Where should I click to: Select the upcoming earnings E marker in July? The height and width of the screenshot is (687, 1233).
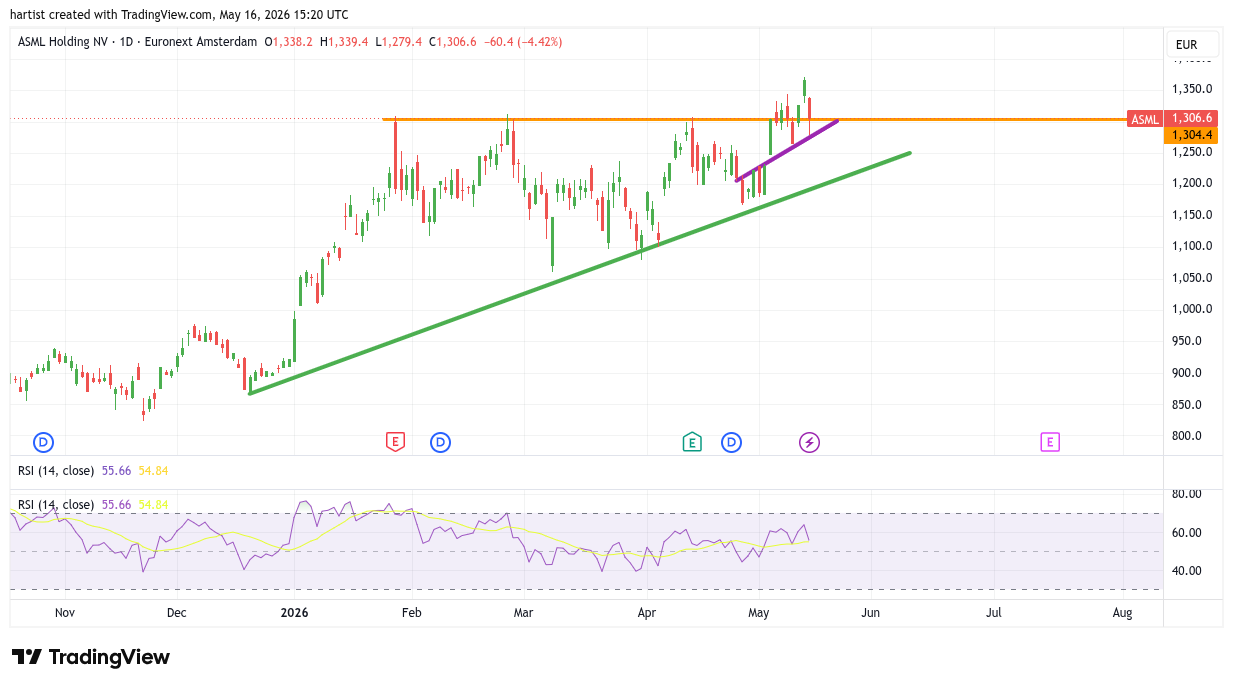1049,442
